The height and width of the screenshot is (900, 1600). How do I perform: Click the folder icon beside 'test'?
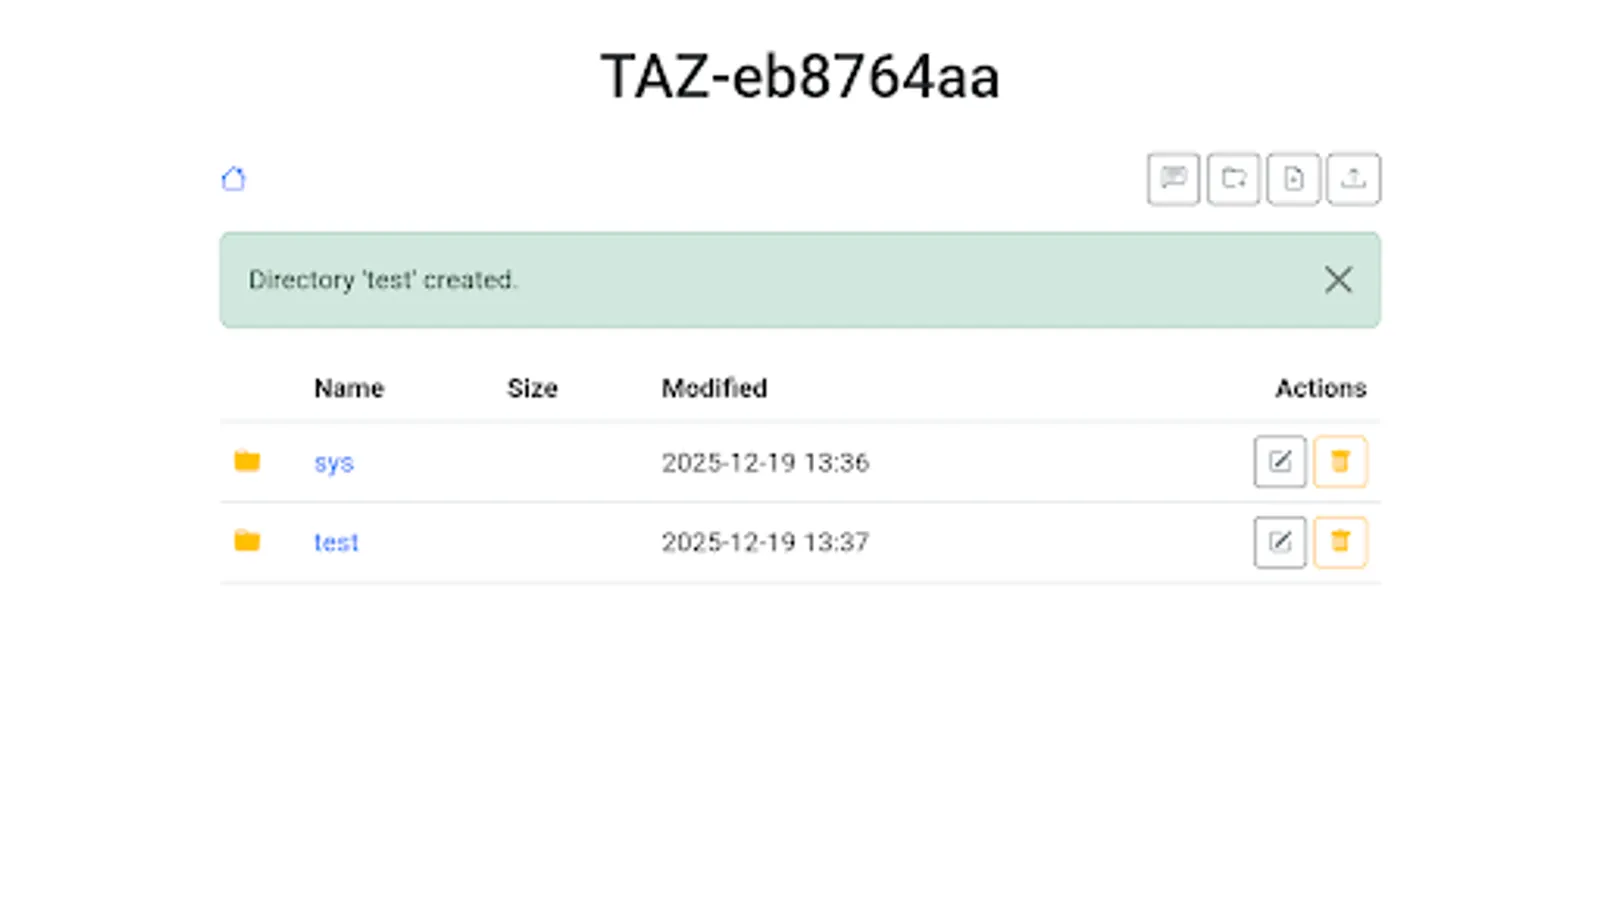246,541
